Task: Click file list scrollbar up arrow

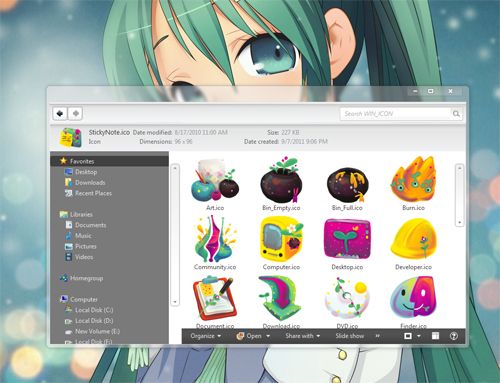Action: pyautogui.click(x=460, y=168)
